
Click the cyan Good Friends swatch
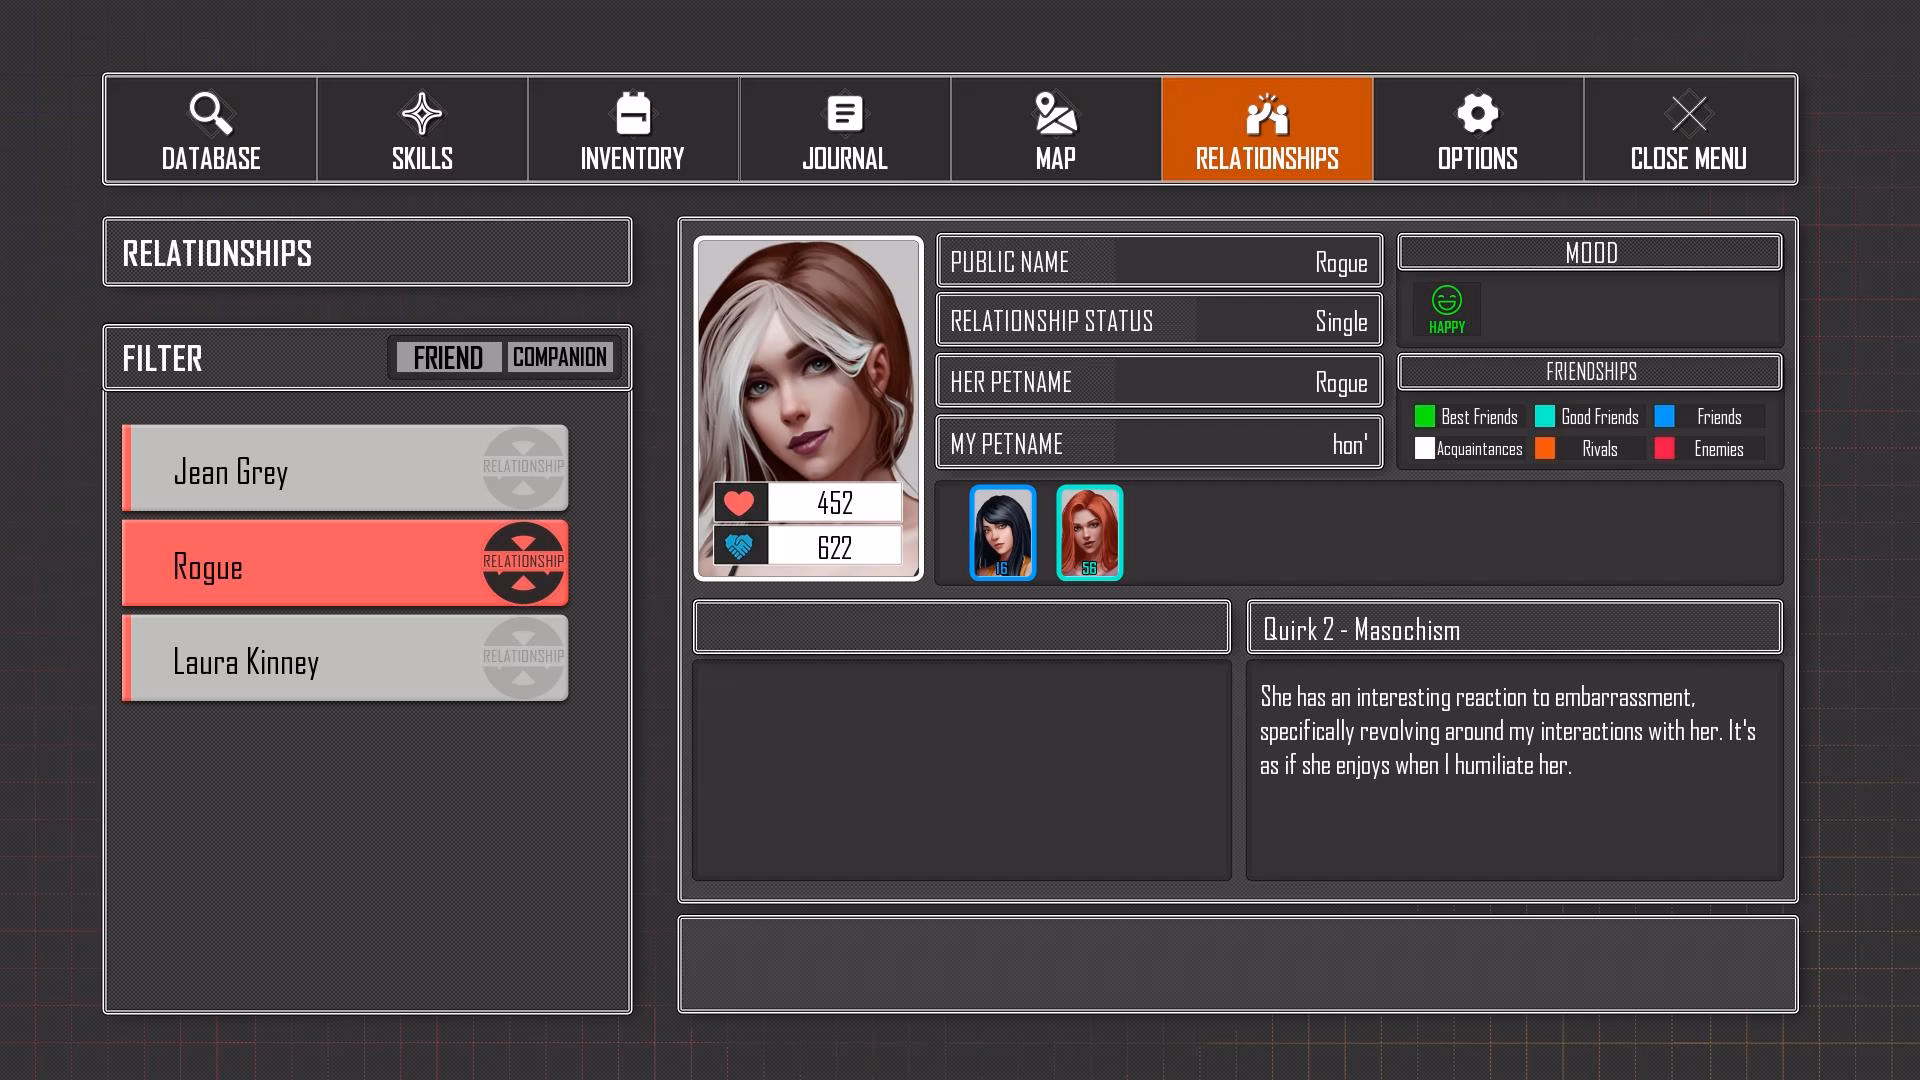pos(1545,416)
